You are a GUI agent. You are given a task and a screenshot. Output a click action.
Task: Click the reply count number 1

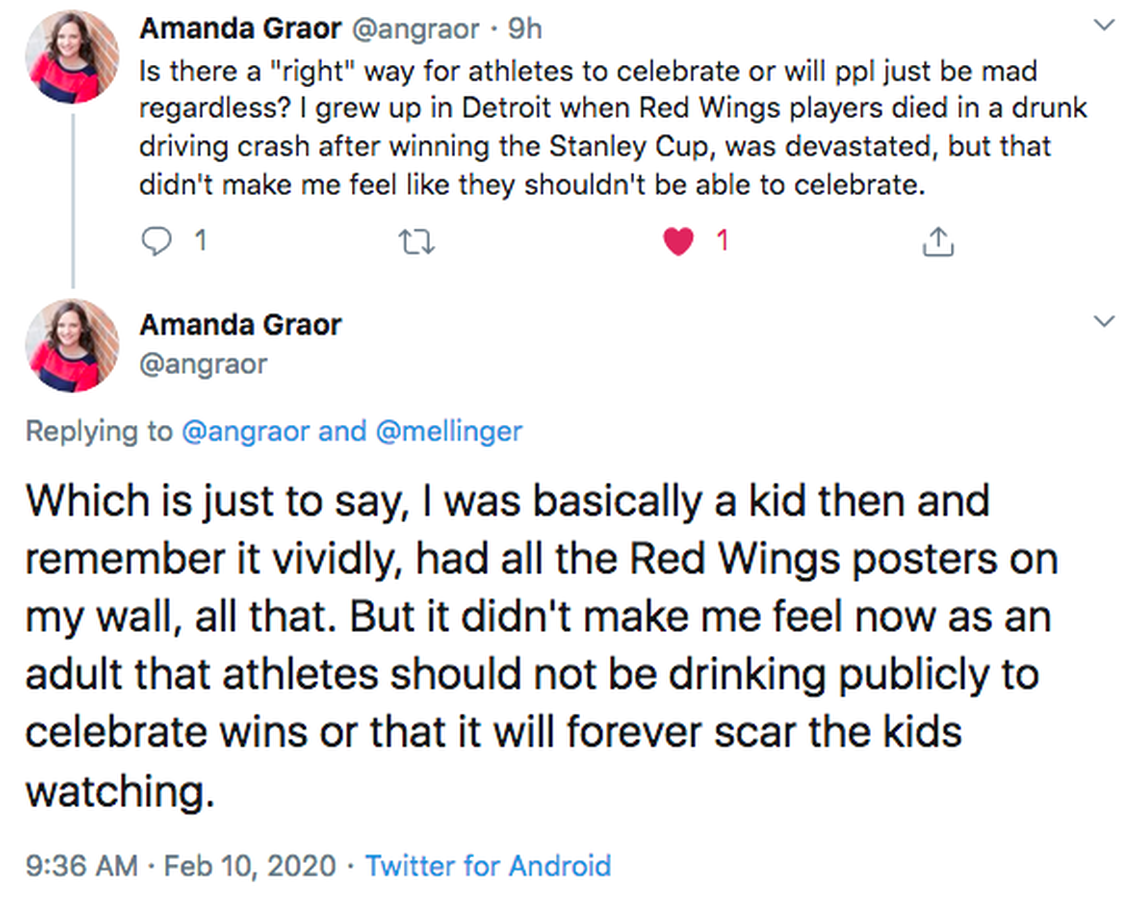point(199,241)
